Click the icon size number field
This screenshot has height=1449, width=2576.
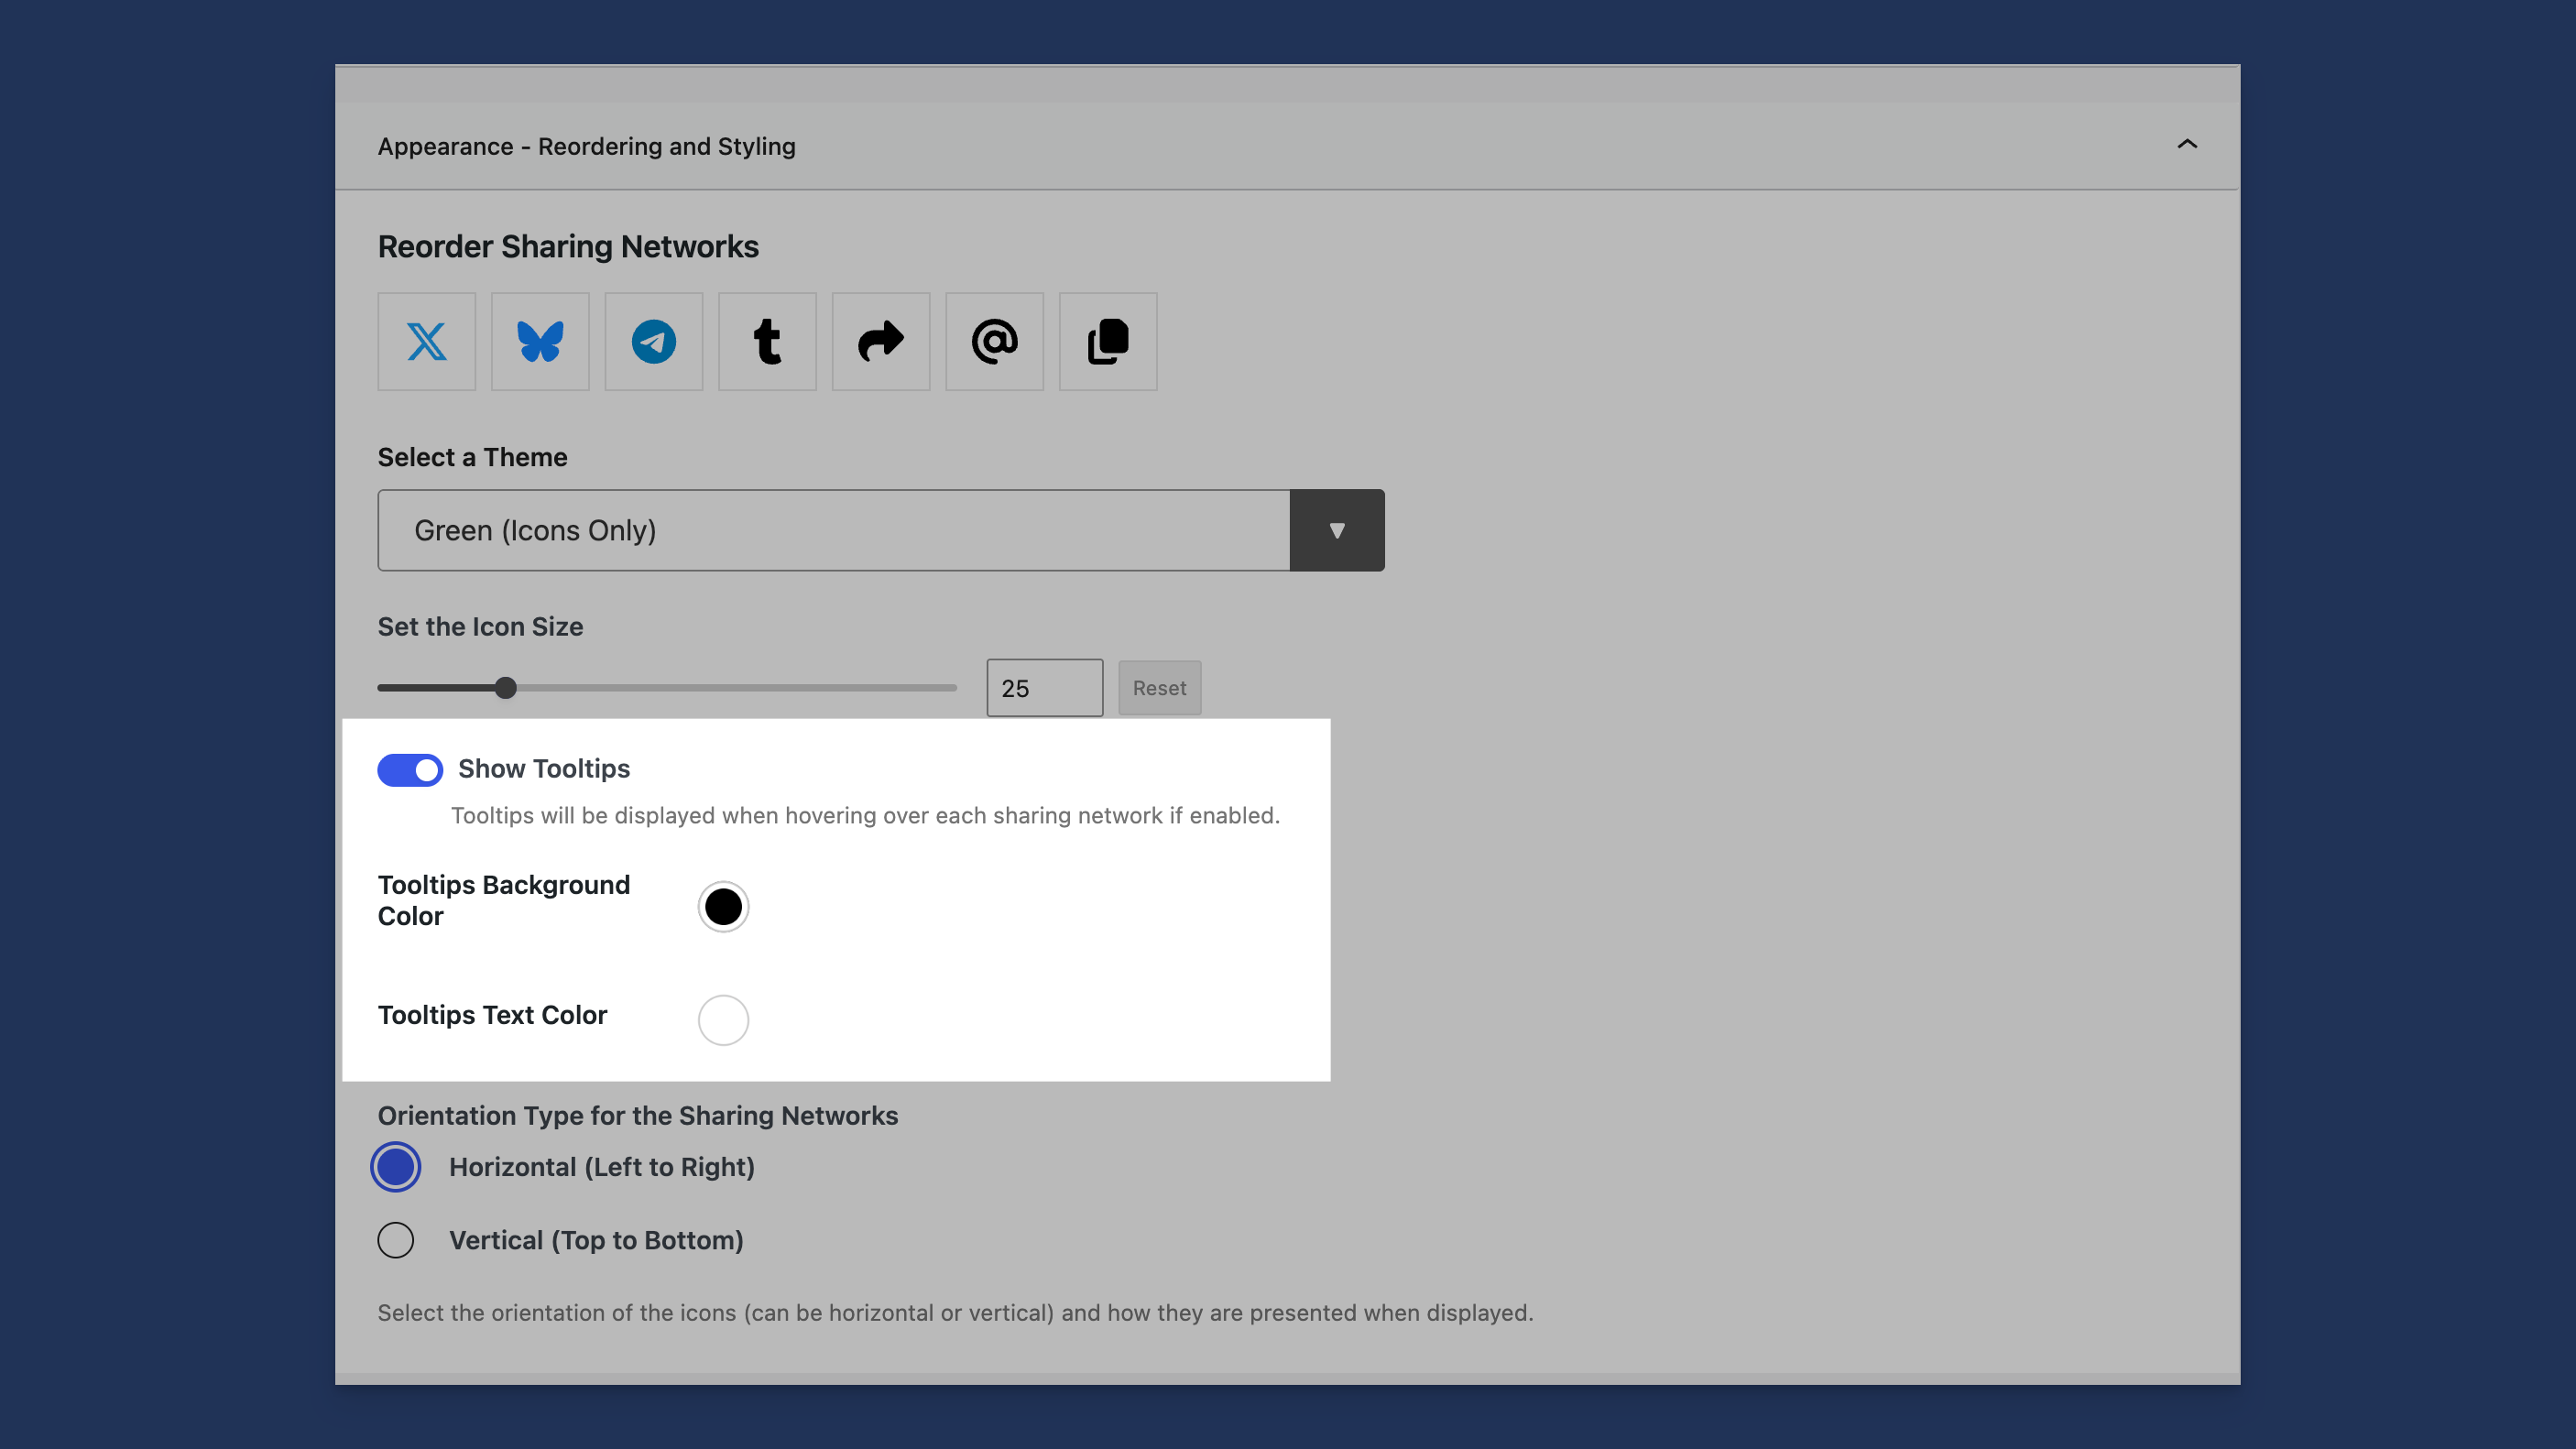pos(1044,688)
